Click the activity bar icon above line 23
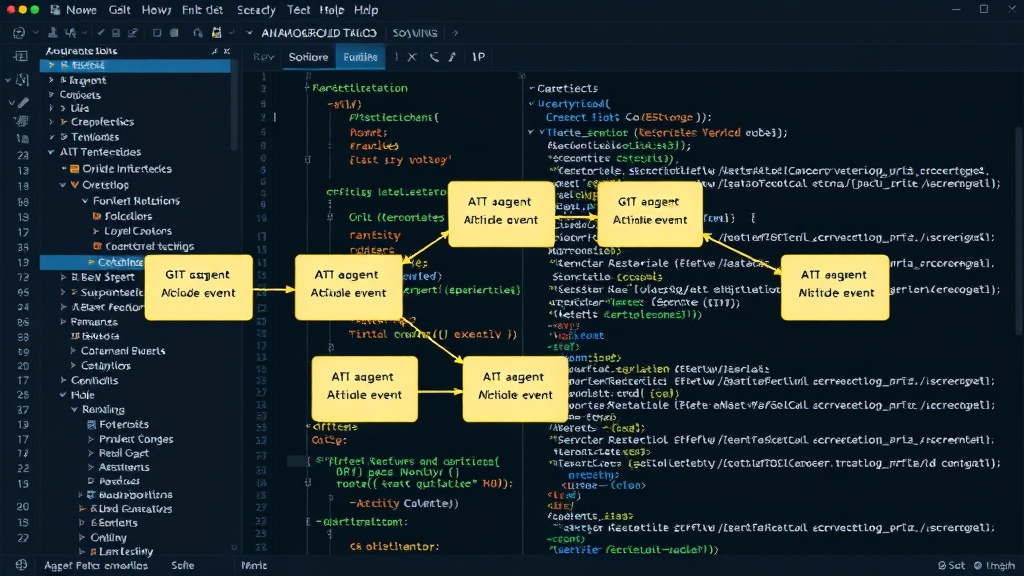The height and width of the screenshot is (576, 1024). tap(22, 138)
